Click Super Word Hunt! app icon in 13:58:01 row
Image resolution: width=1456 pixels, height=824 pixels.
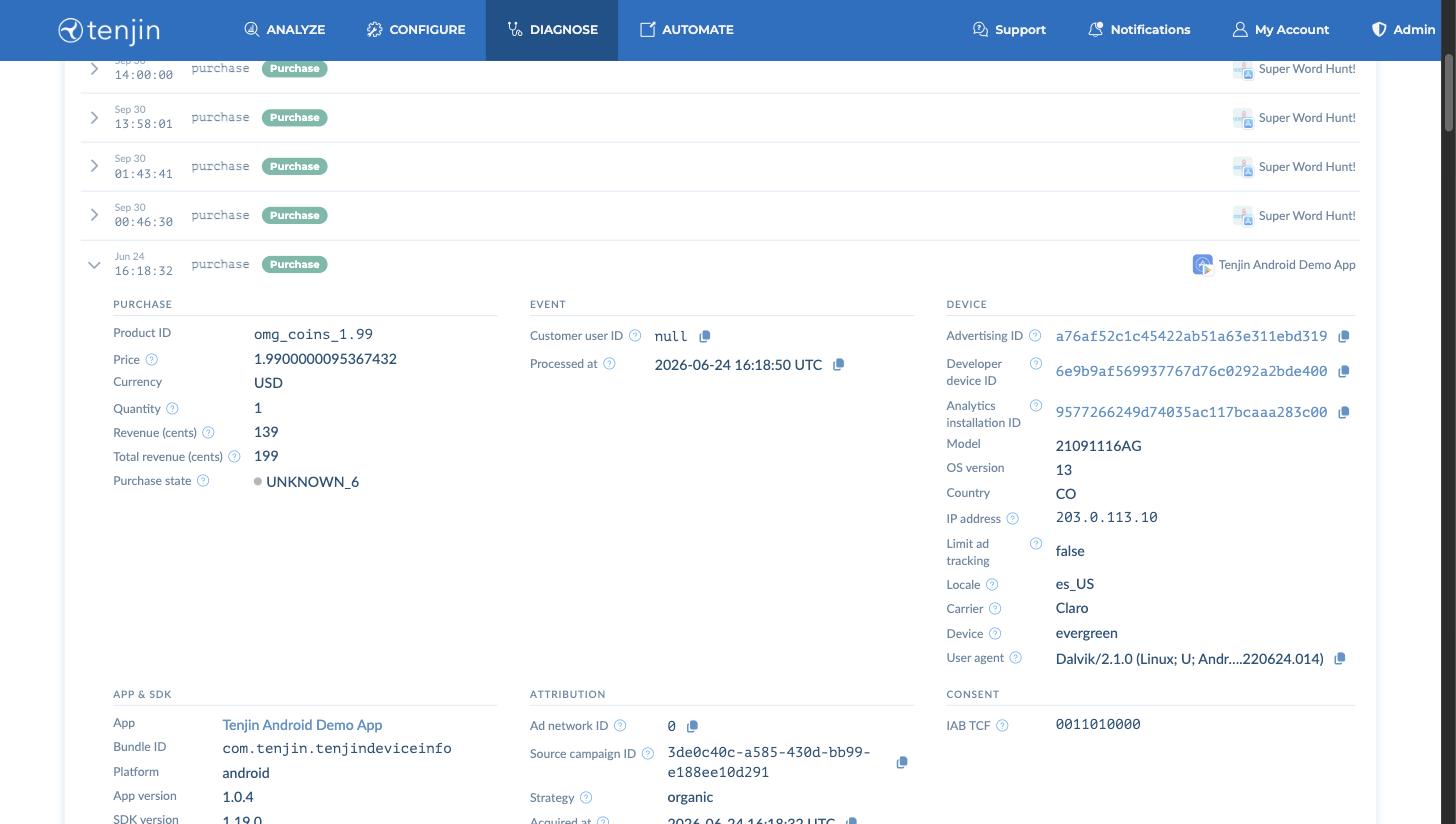(x=1243, y=118)
